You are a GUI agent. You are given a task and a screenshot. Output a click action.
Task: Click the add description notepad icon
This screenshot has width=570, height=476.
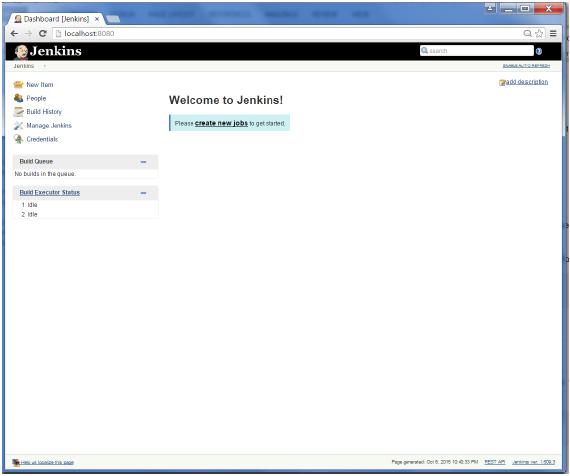tap(502, 83)
